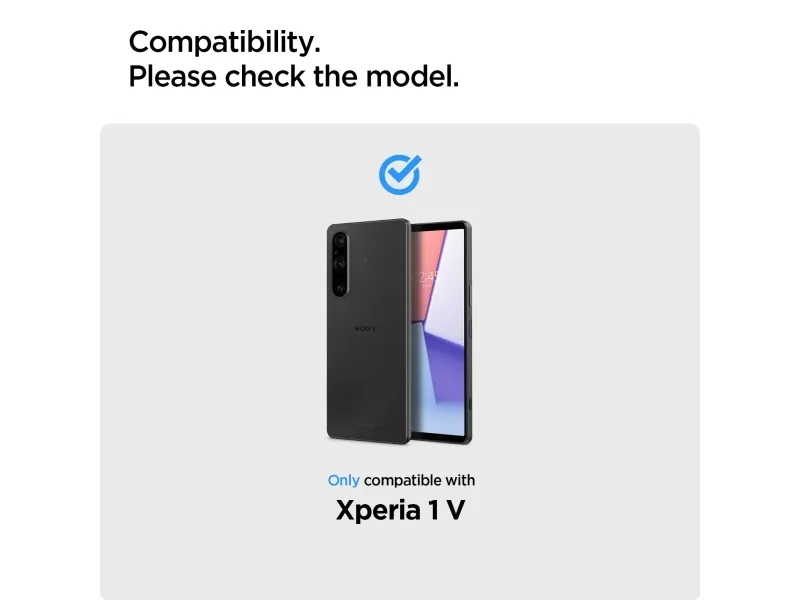The height and width of the screenshot is (600, 800).
Task: Click the bottom rear camera lens
Action: [x=341, y=287]
